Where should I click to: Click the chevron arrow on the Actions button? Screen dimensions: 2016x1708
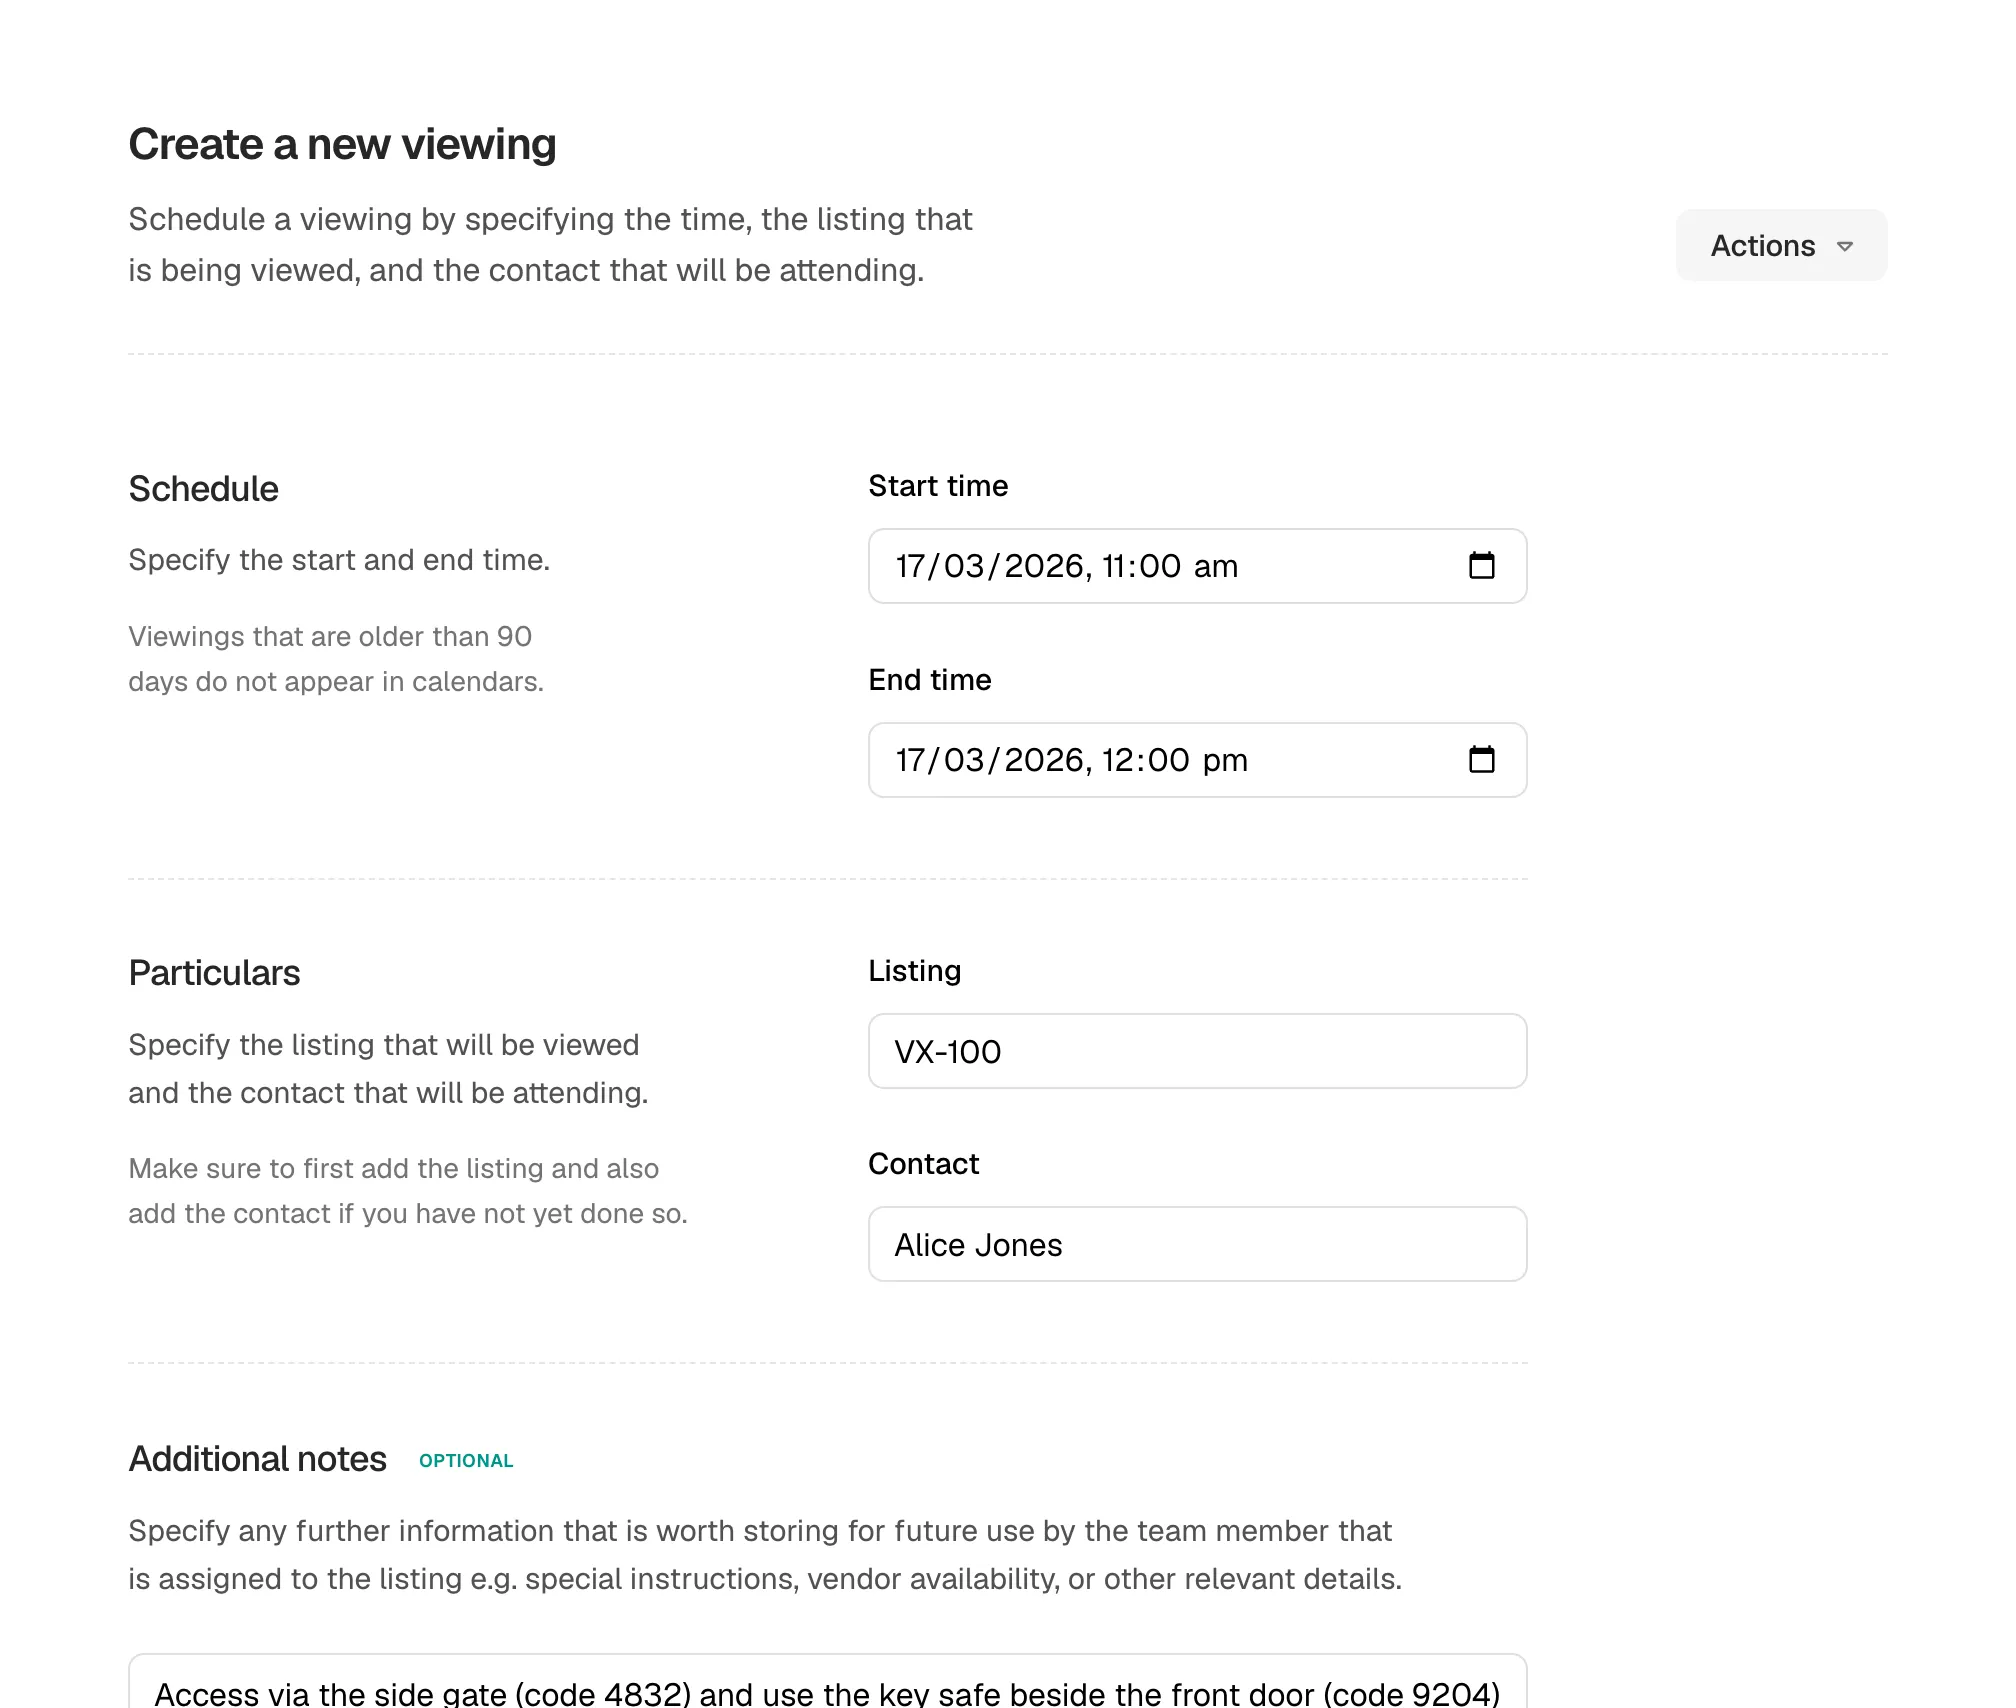tap(1846, 246)
